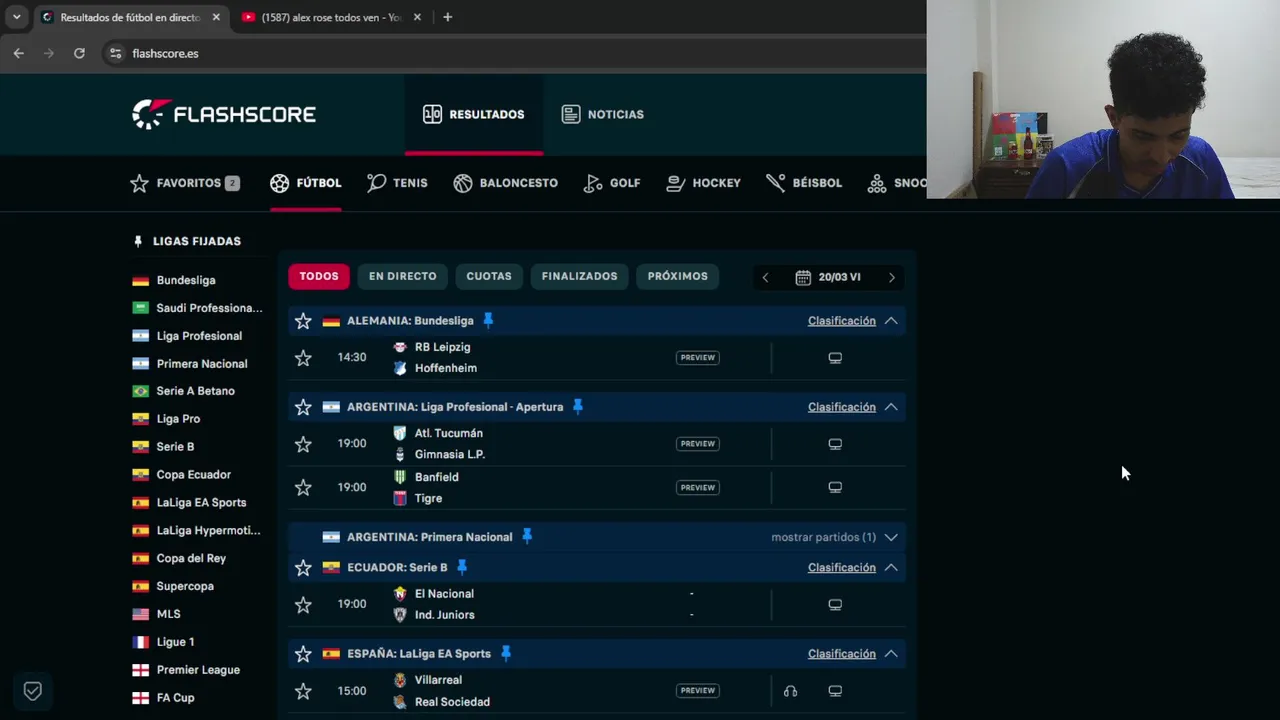
Task: Collapse the Argentina Liga Profesional section
Action: tap(891, 407)
